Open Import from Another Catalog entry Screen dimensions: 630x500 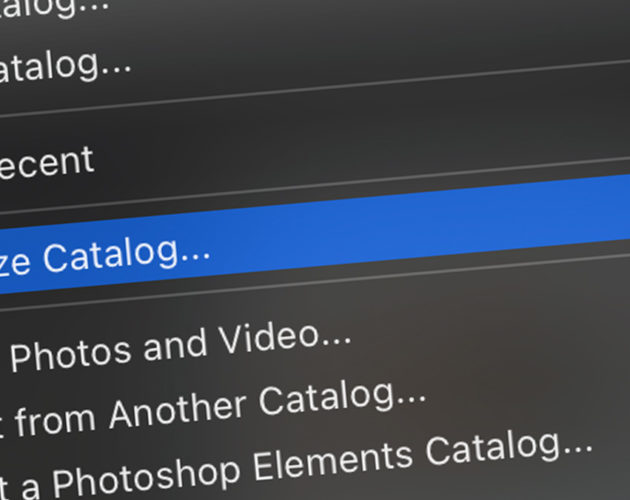click(x=213, y=410)
